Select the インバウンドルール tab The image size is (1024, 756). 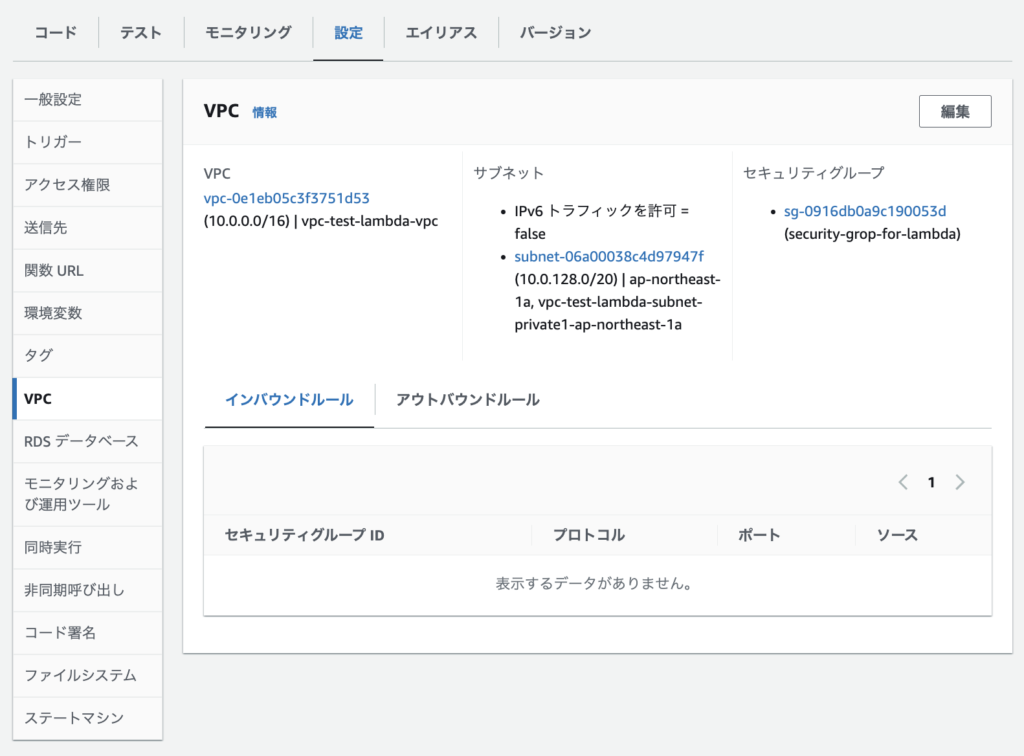click(288, 400)
